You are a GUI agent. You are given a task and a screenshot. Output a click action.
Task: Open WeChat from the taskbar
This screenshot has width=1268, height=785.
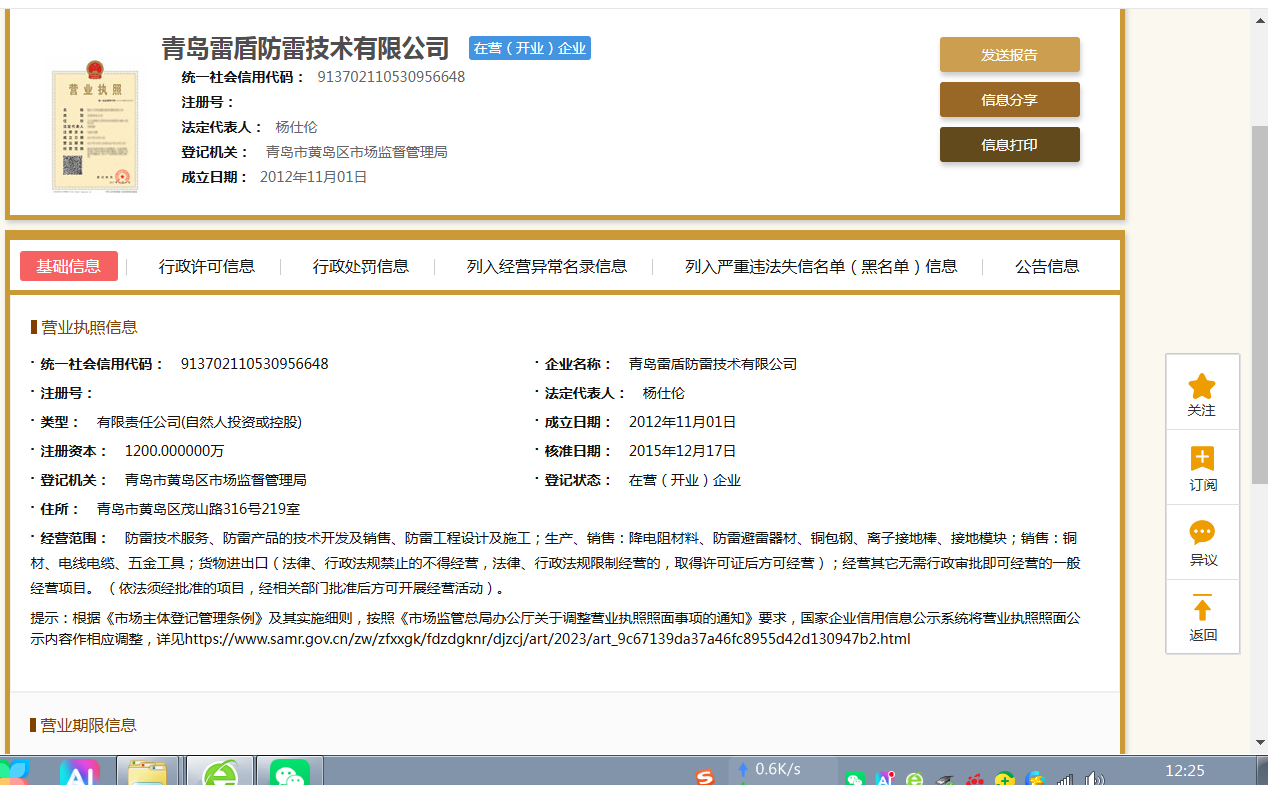click(x=289, y=772)
